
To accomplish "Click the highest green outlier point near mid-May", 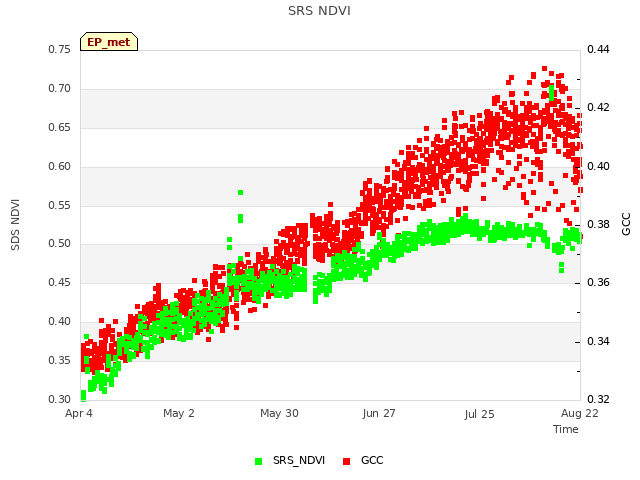I will pyautogui.click(x=240, y=192).
